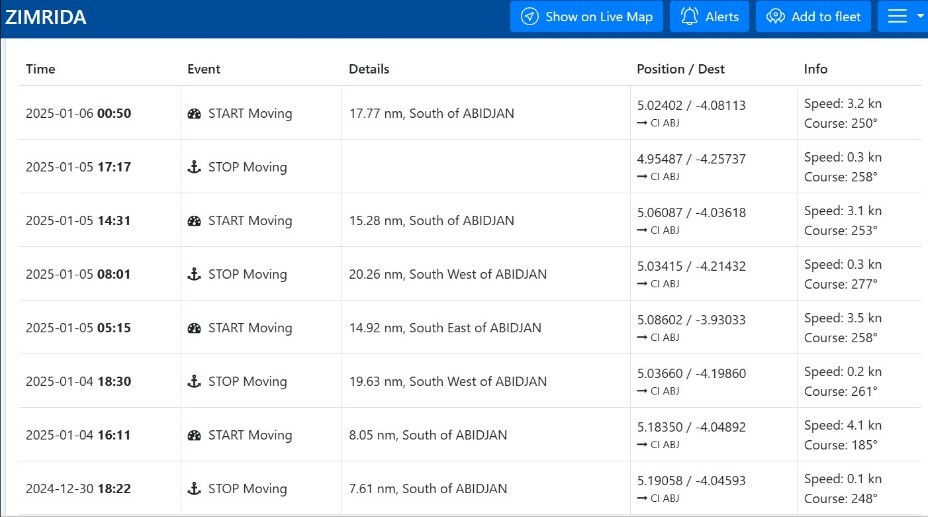Select the time 2025-01-05 14:31
This screenshot has height=517, width=928.
point(78,221)
